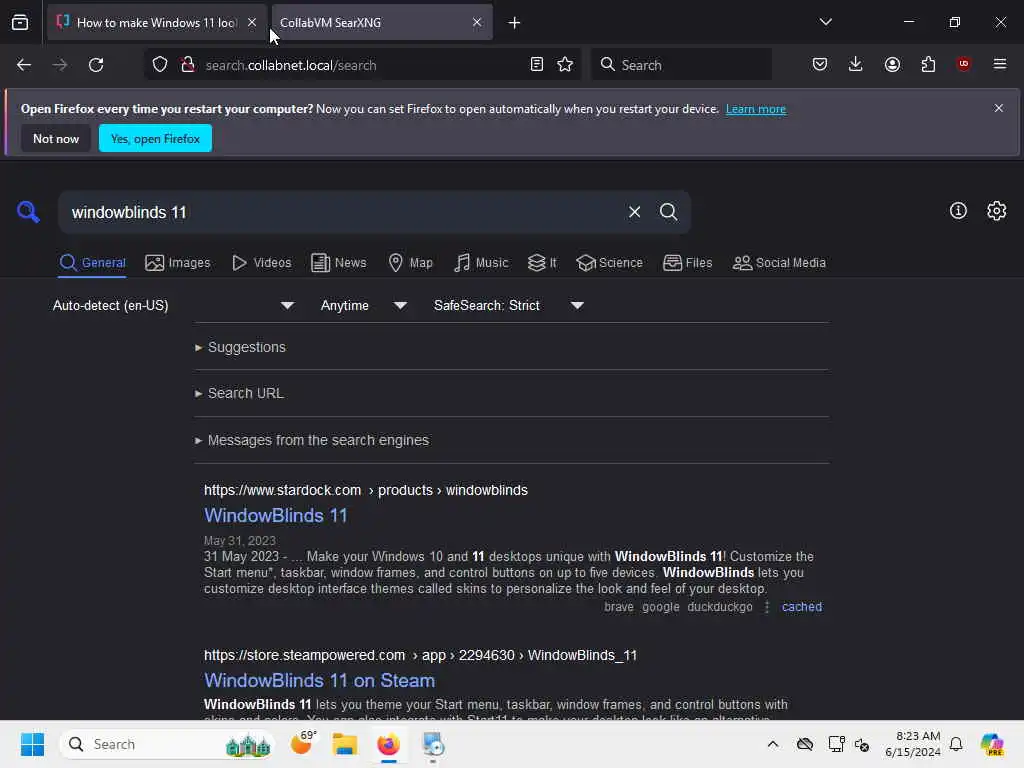Select the Science search category
The width and height of the screenshot is (1024, 768).
click(609, 263)
